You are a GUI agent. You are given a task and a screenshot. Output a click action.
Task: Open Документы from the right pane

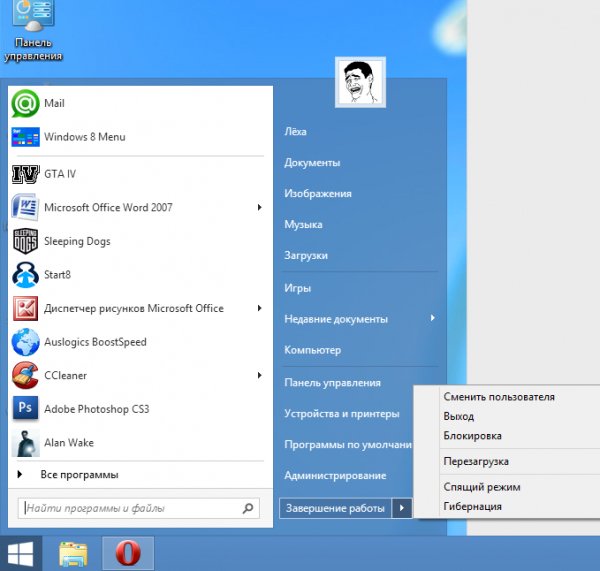312,163
